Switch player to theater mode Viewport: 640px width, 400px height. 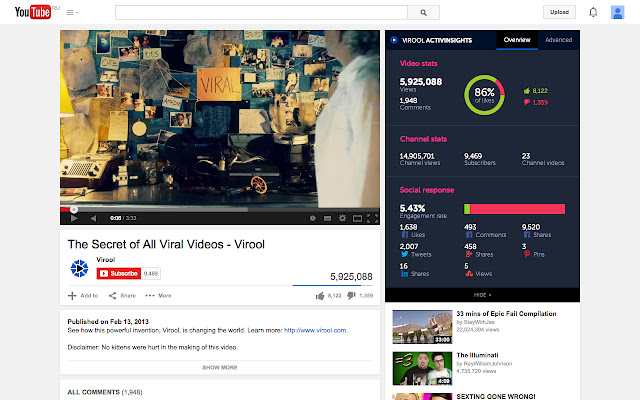(357, 218)
